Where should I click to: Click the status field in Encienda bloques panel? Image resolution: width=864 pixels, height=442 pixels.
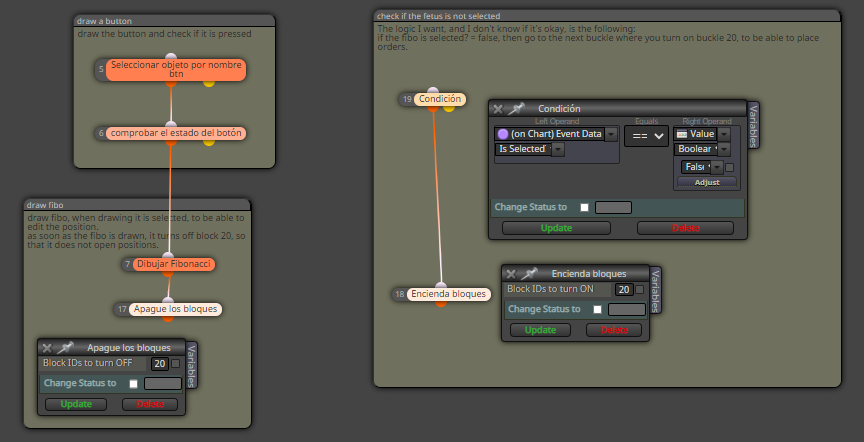[627, 310]
